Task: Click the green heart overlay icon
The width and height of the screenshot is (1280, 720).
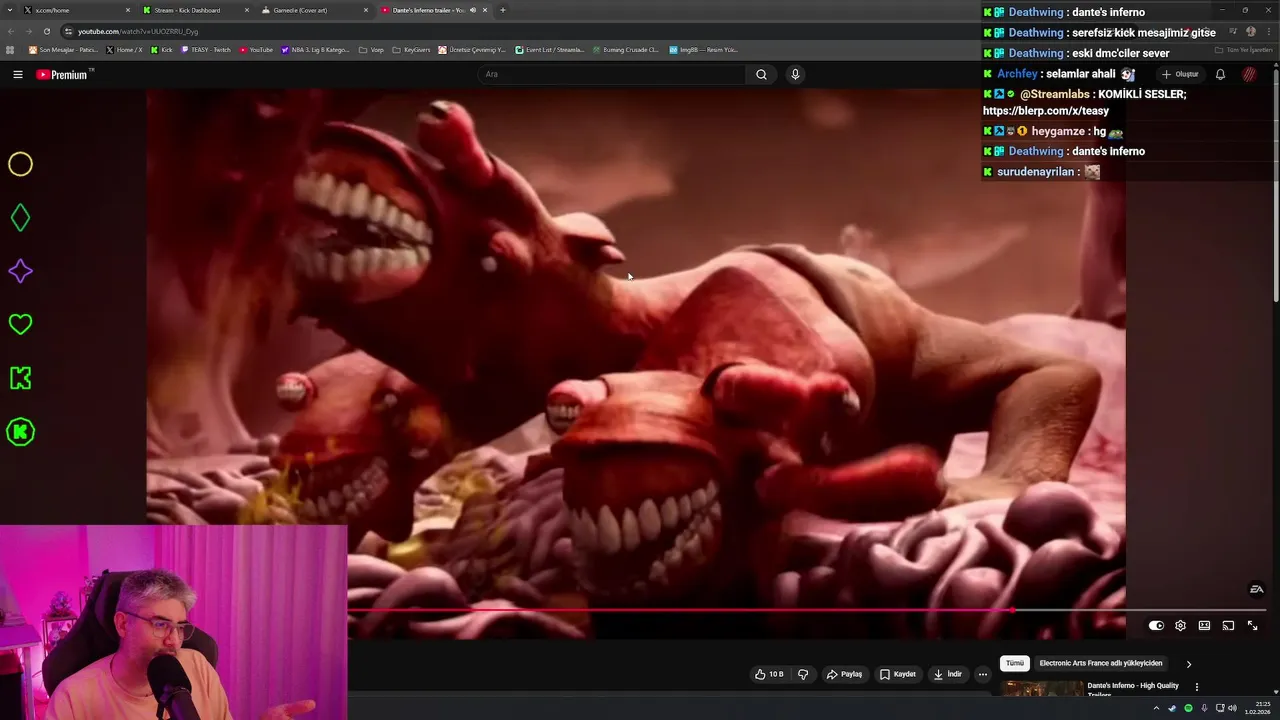Action: click(x=21, y=324)
